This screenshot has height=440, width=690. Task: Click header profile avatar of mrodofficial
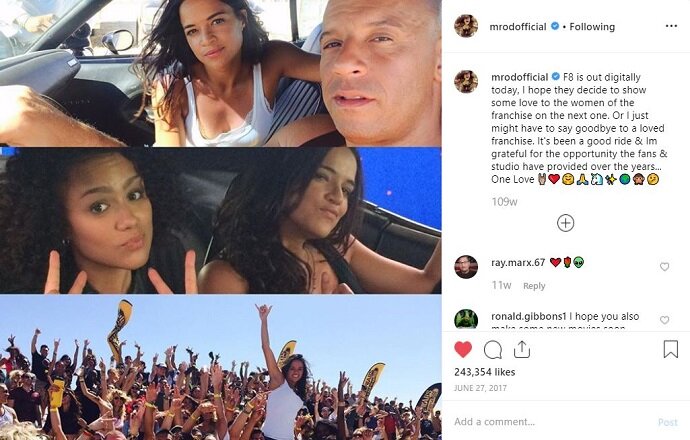point(466,26)
